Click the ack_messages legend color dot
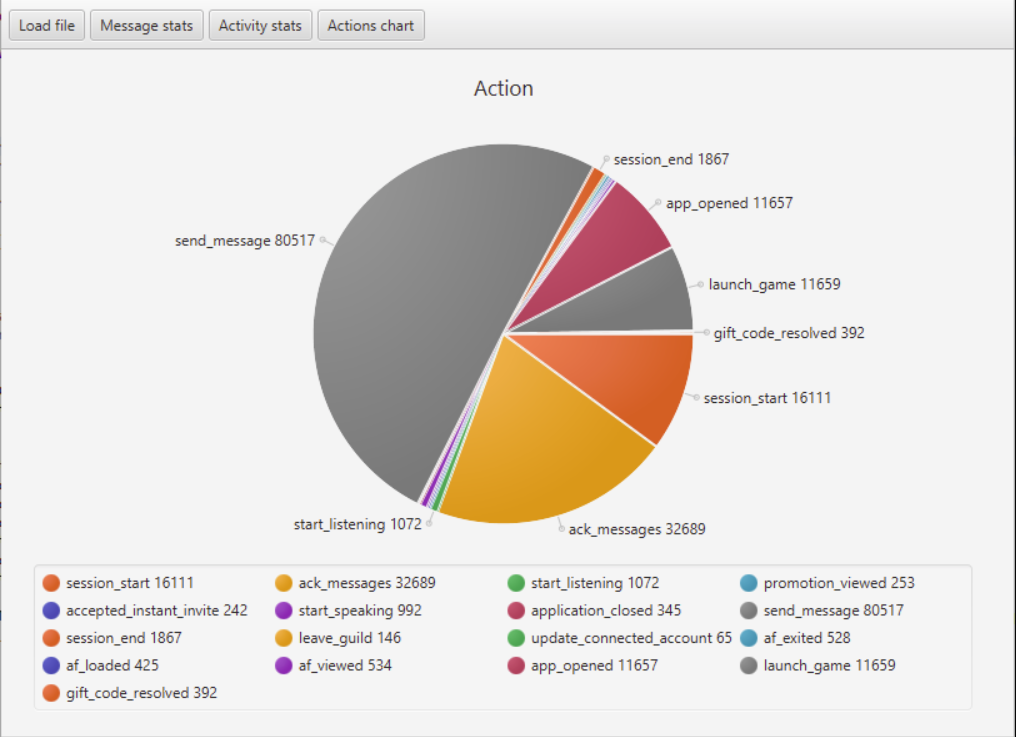Screen dimensions: 1016x737 point(284,583)
